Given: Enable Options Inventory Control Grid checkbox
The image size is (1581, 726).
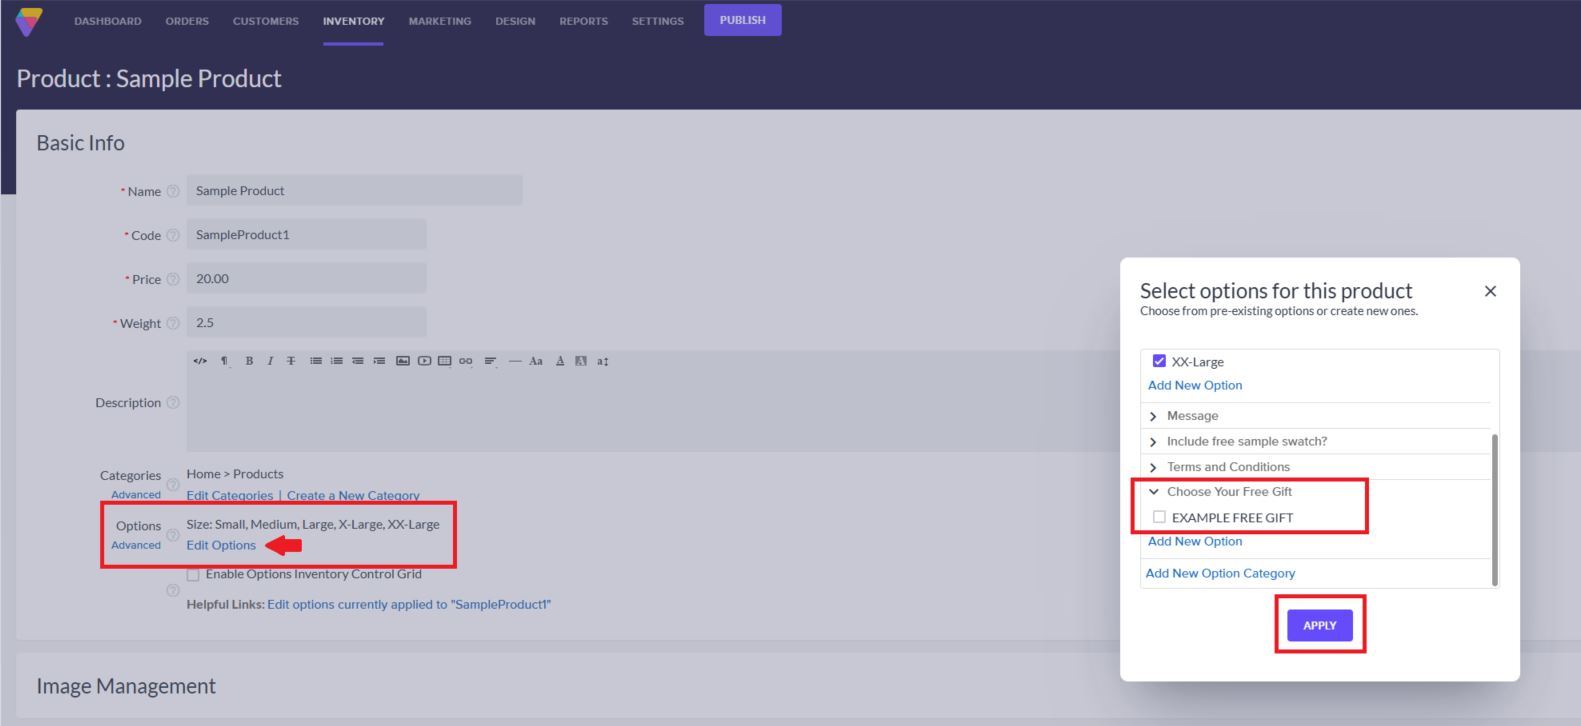Looking at the screenshot, I should (x=193, y=575).
